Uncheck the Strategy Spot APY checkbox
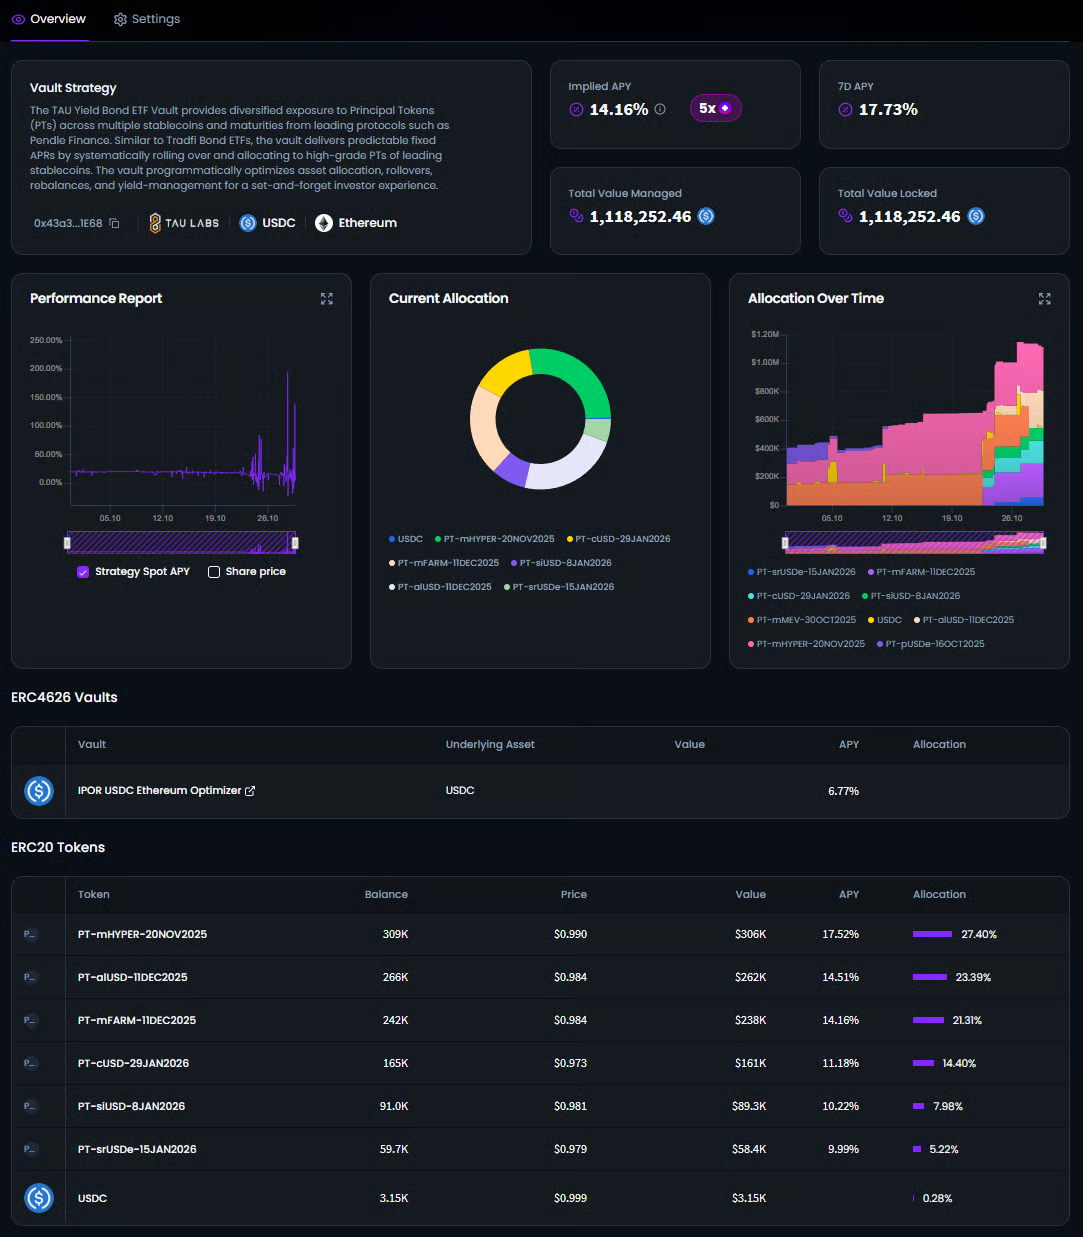The image size is (1083, 1237). pos(83,572)
